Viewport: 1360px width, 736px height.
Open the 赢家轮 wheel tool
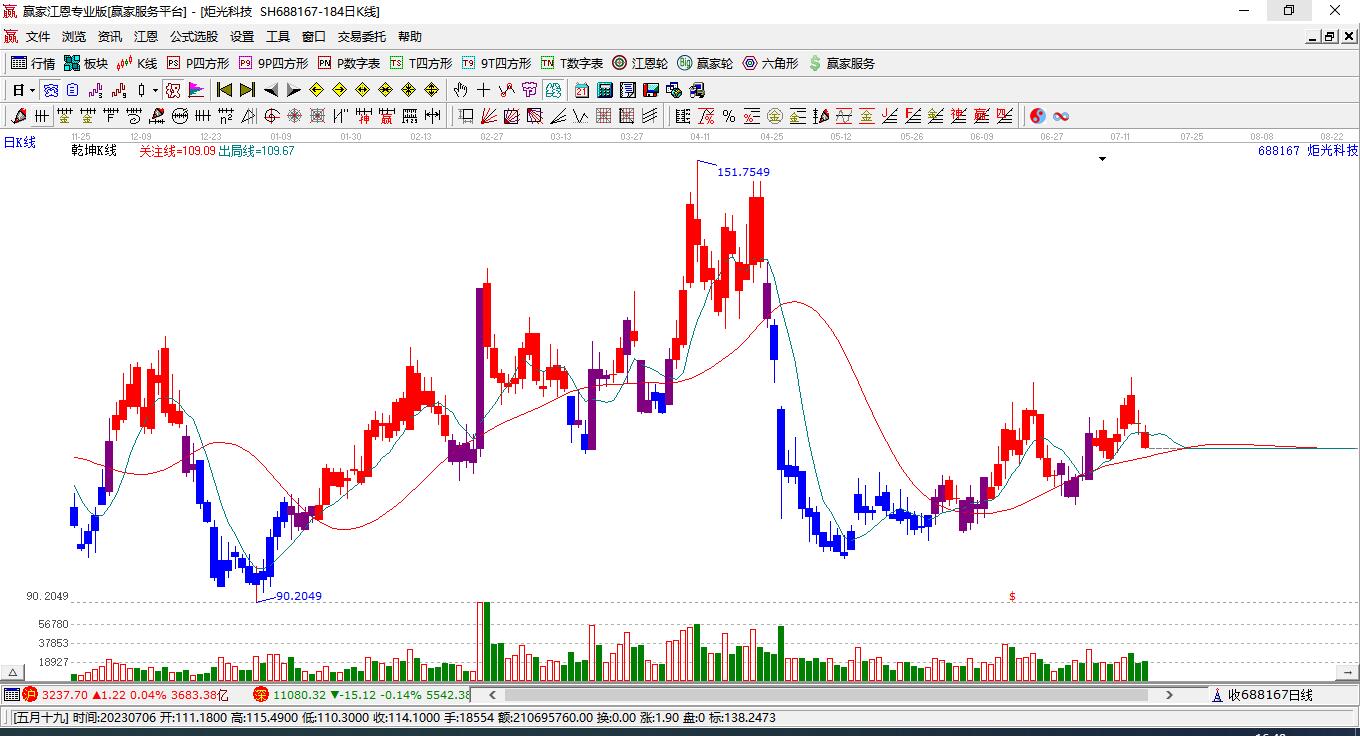click(705, 63)
